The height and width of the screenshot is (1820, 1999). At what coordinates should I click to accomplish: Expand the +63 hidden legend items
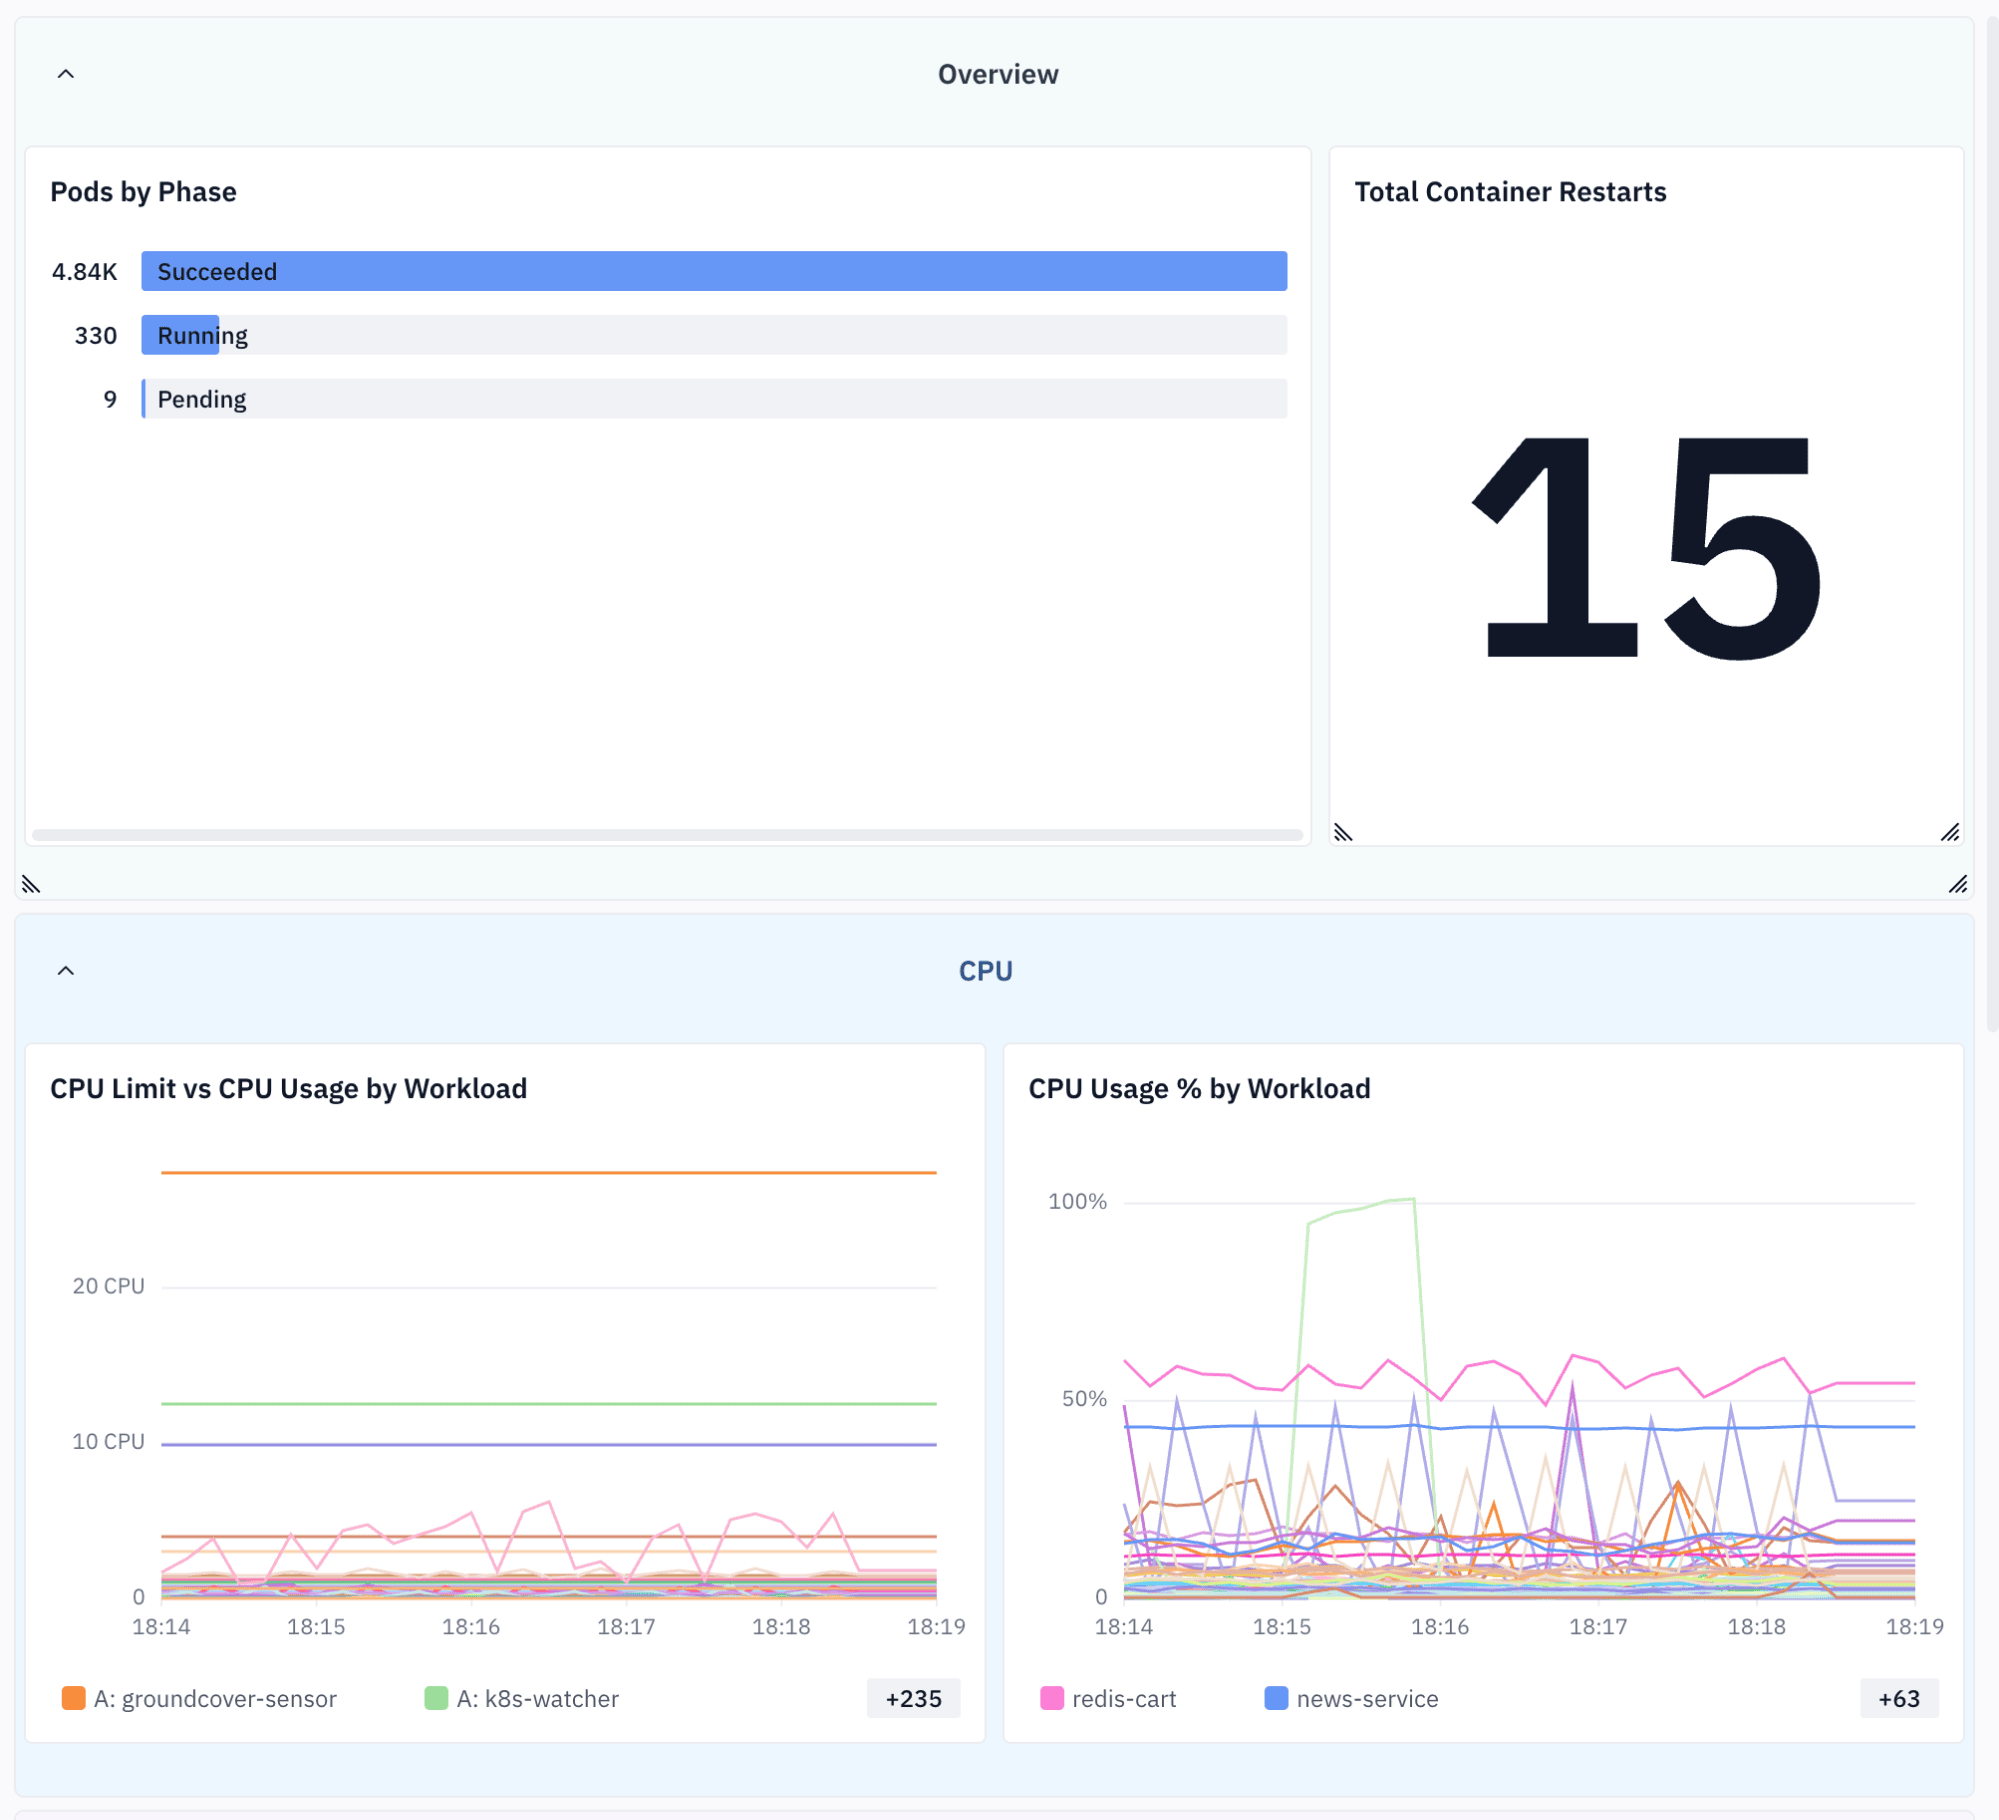pyautogui.click(x=1898, y=1699)
